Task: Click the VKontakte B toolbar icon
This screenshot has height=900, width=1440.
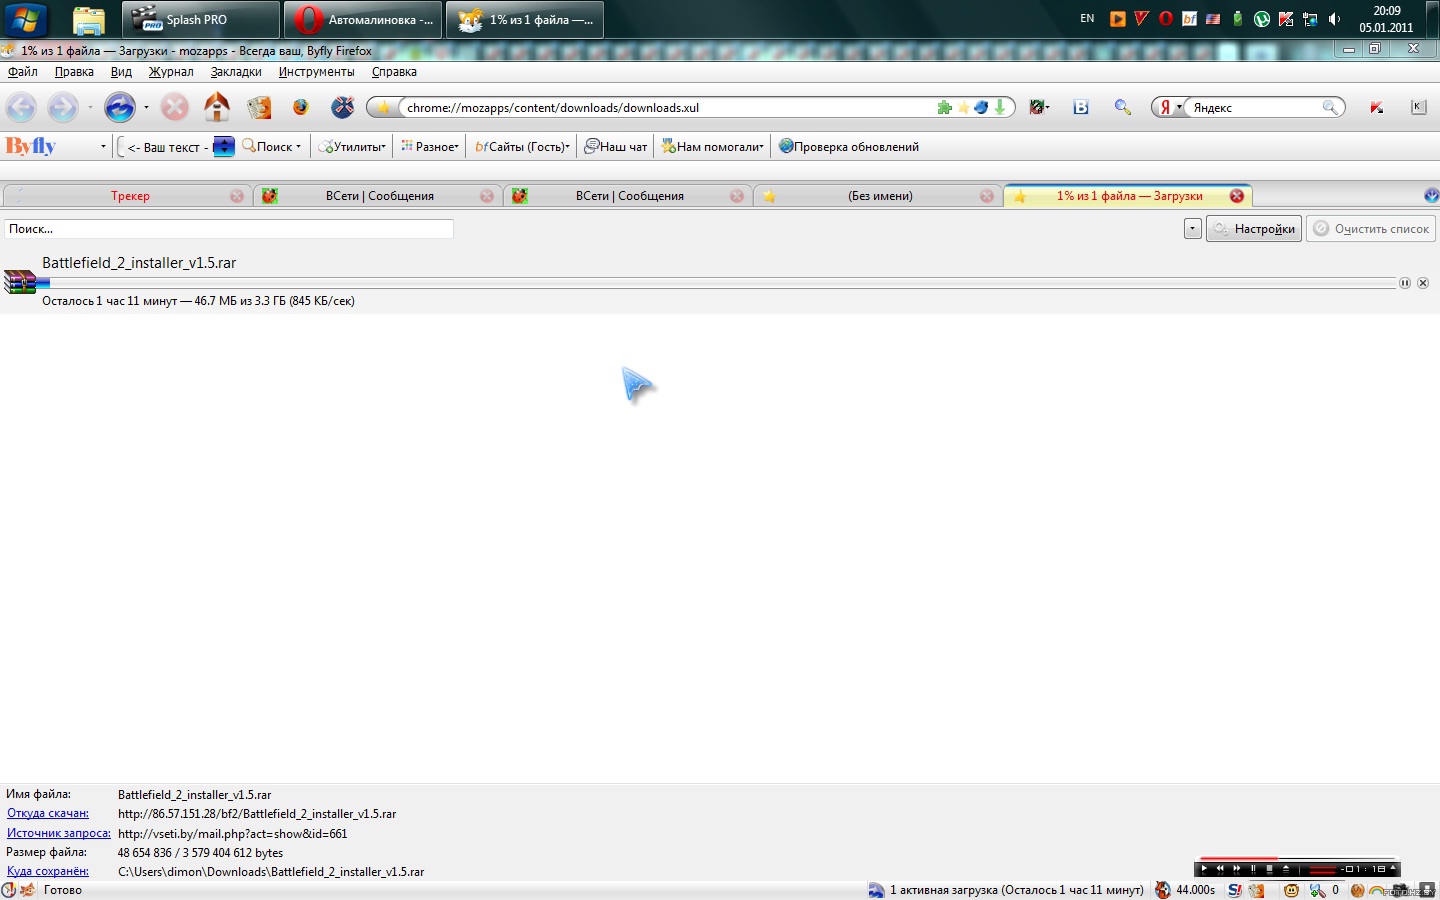Action: [1081, 107]
